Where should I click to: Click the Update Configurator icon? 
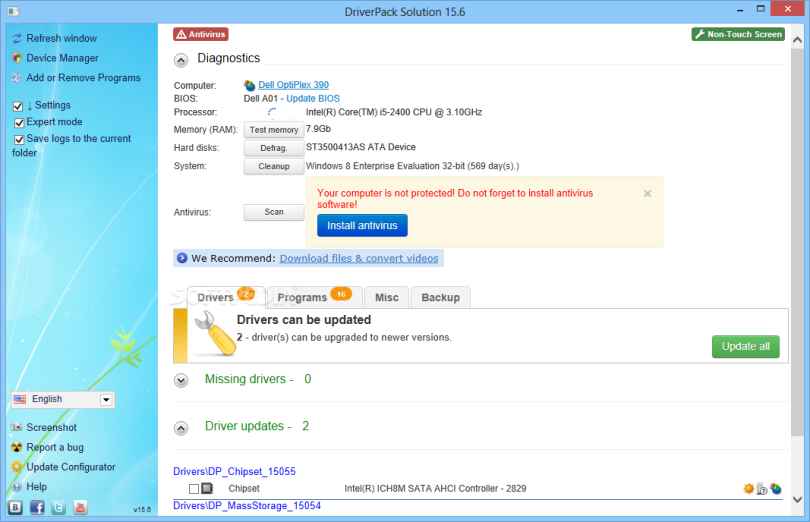point(17,467)
